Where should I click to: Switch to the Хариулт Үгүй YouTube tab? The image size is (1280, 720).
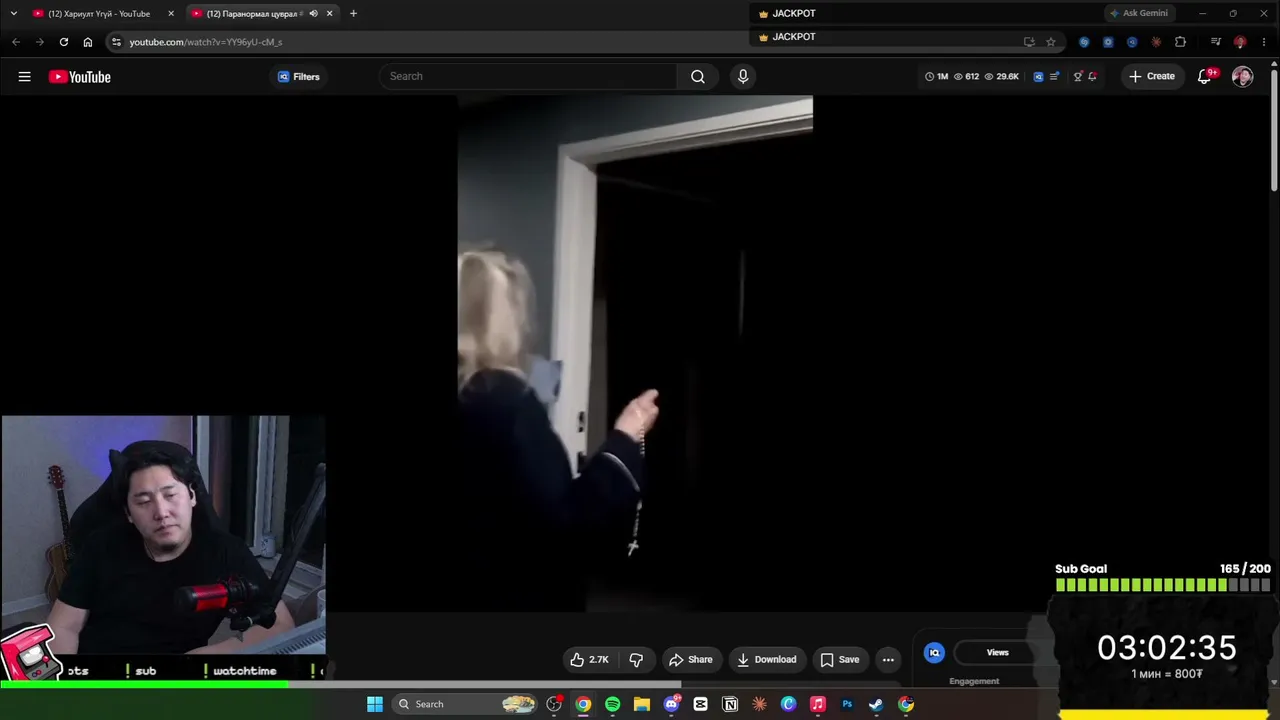pyautogui.click(x=100, y=14)
